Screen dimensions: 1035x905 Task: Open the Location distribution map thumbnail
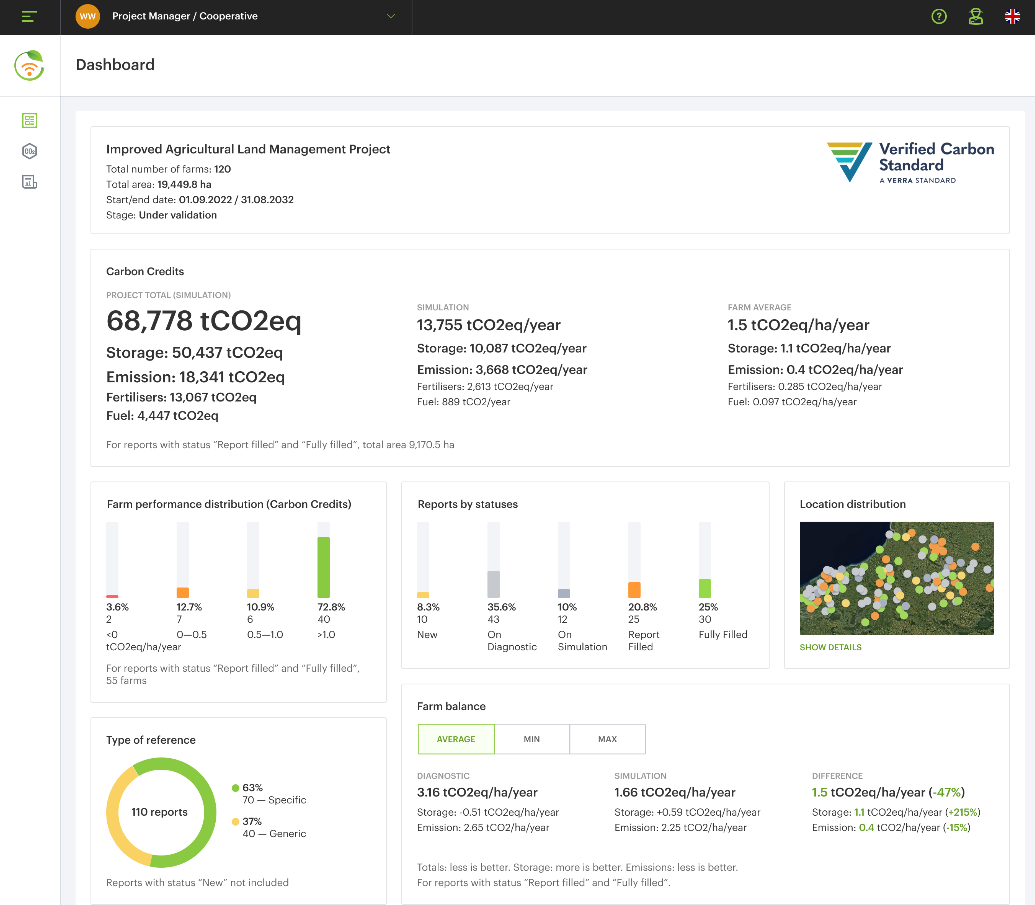896,578
